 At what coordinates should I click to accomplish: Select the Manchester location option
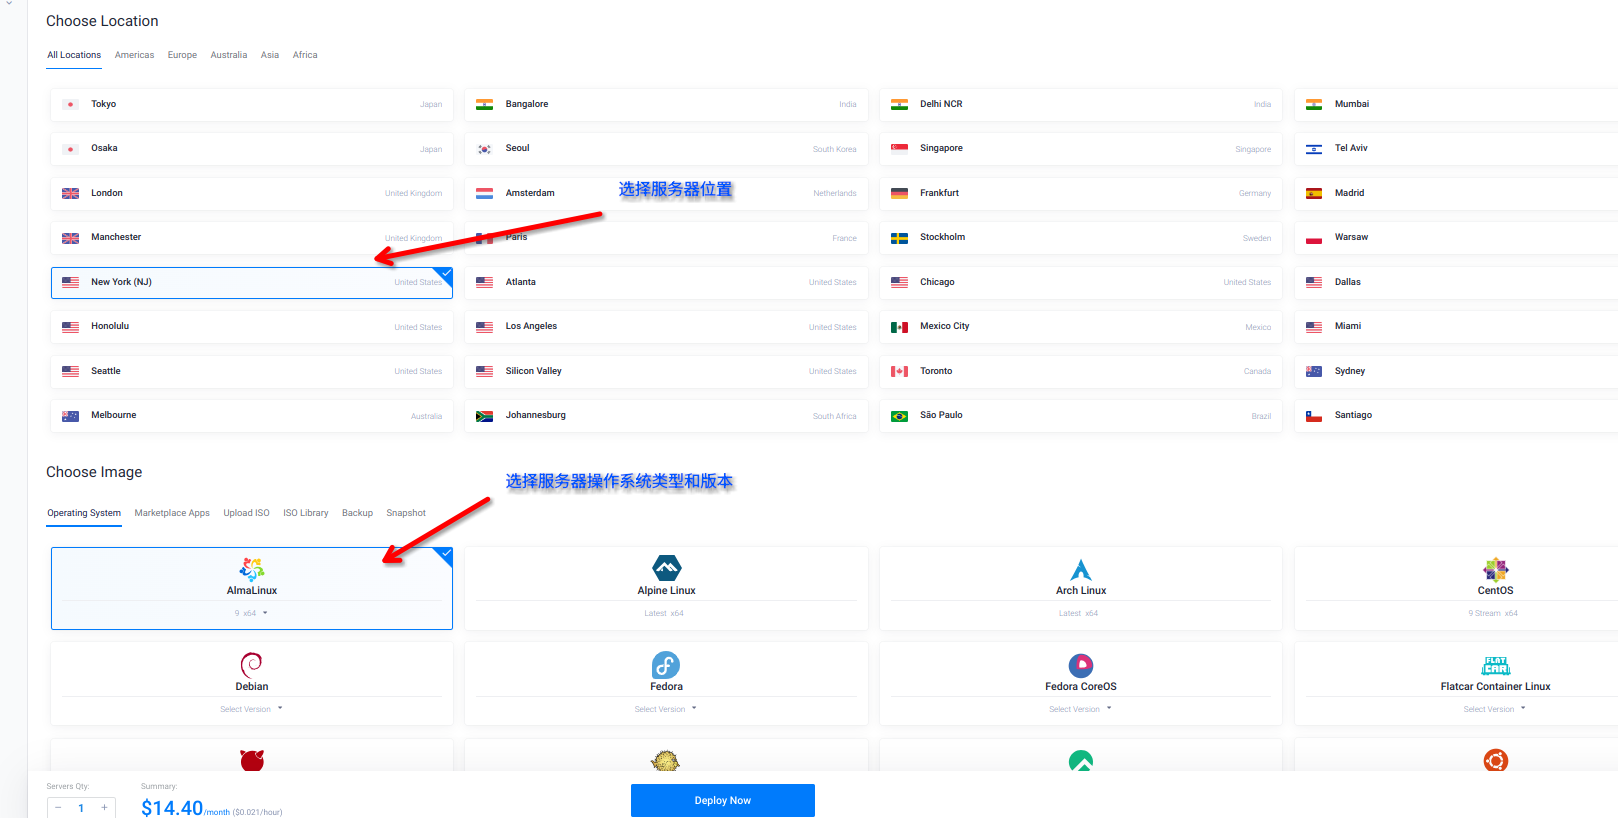[x=252, y=238]
